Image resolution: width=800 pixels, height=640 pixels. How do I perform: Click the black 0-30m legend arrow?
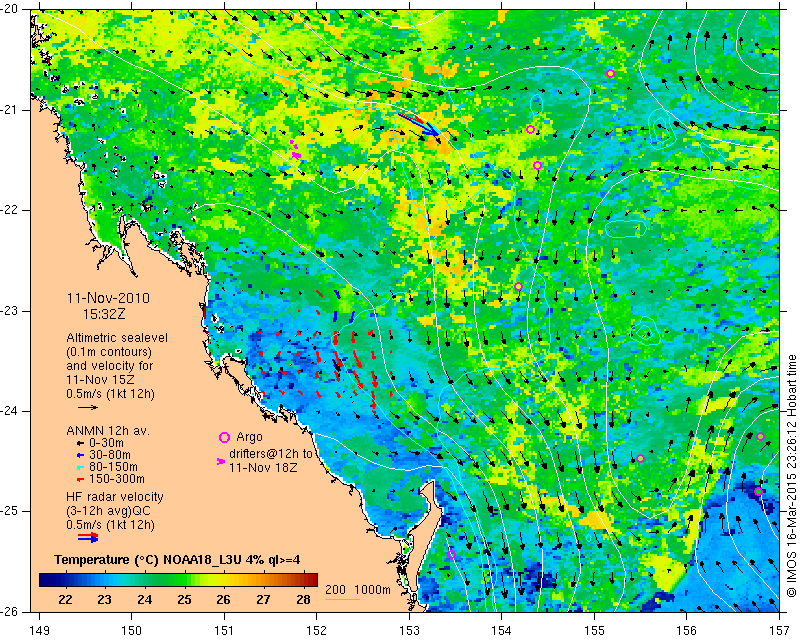tap(80, 444)
